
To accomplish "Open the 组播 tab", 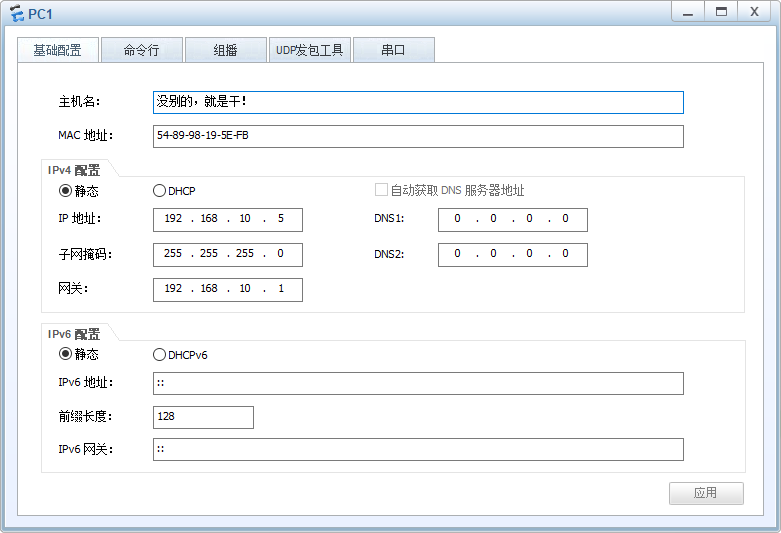I will [226, 50].
